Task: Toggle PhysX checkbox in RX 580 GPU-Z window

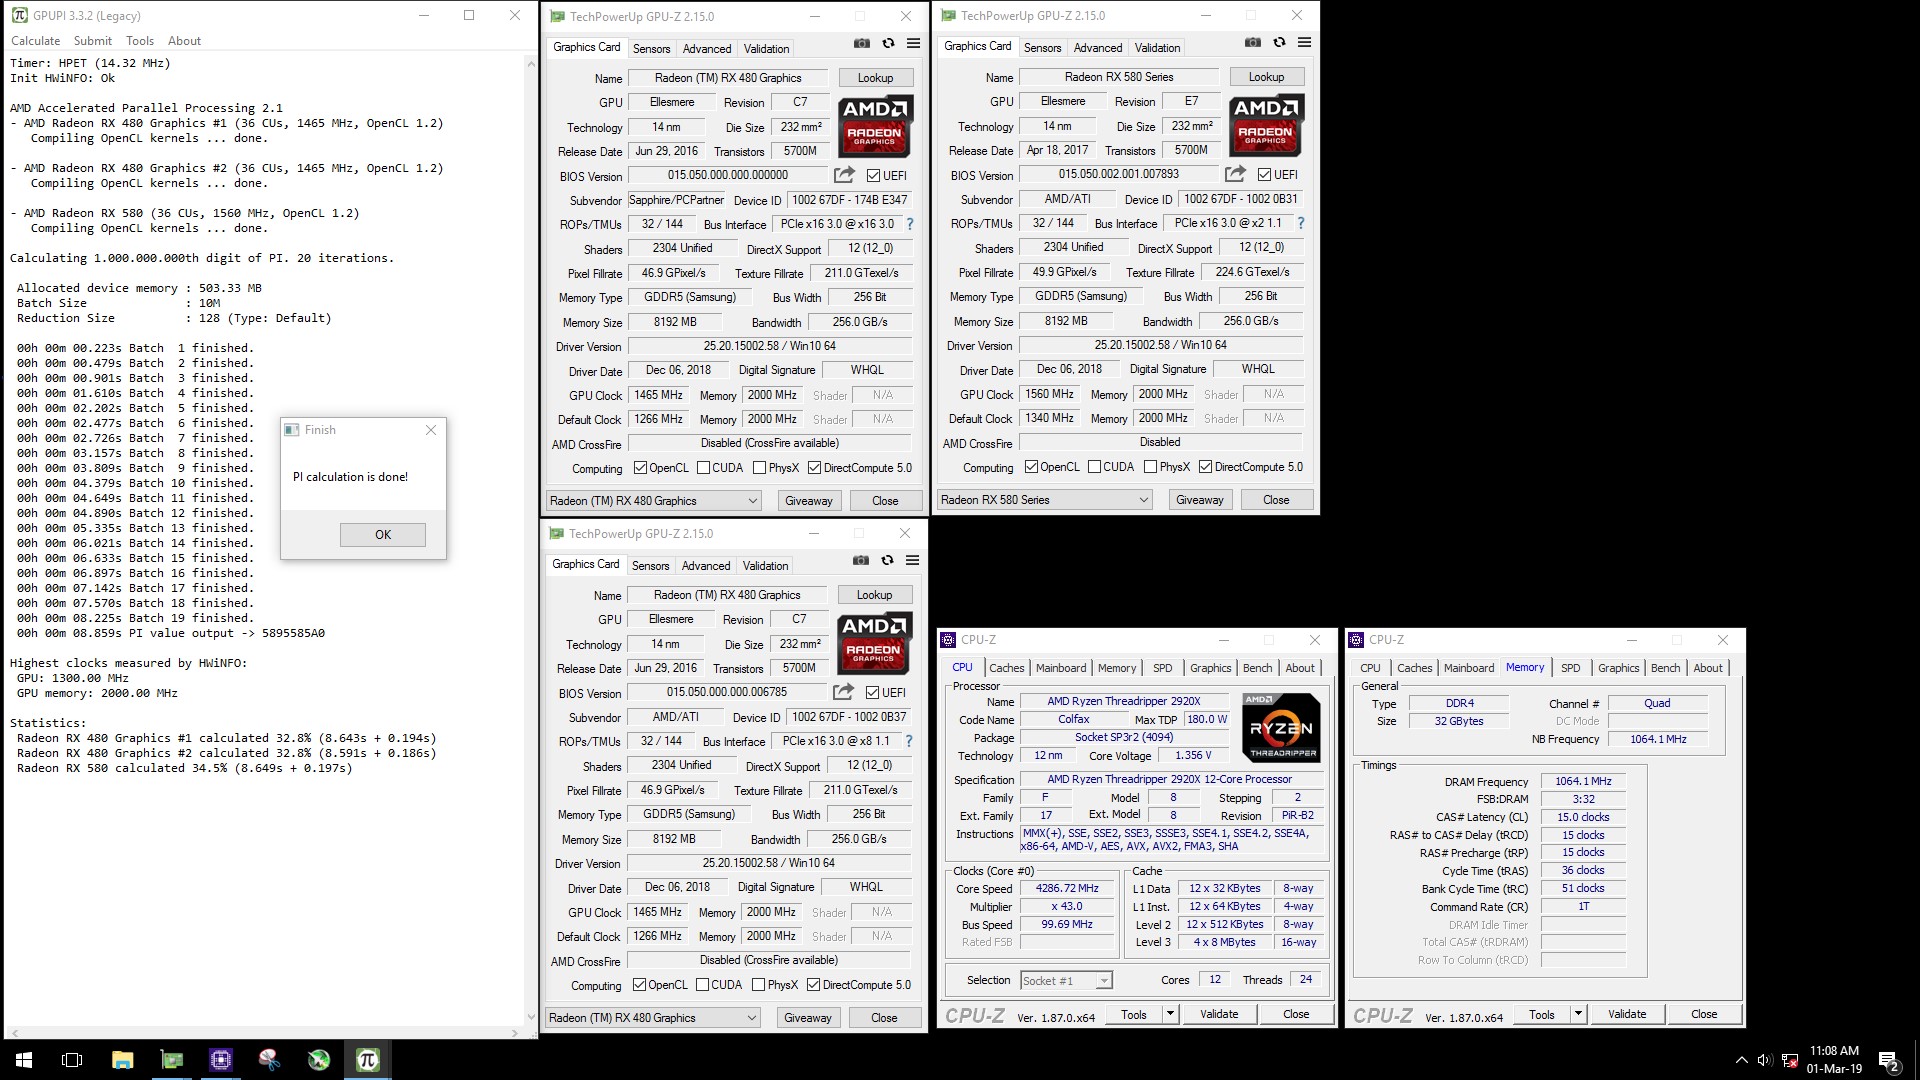Action: [1151, 467]
